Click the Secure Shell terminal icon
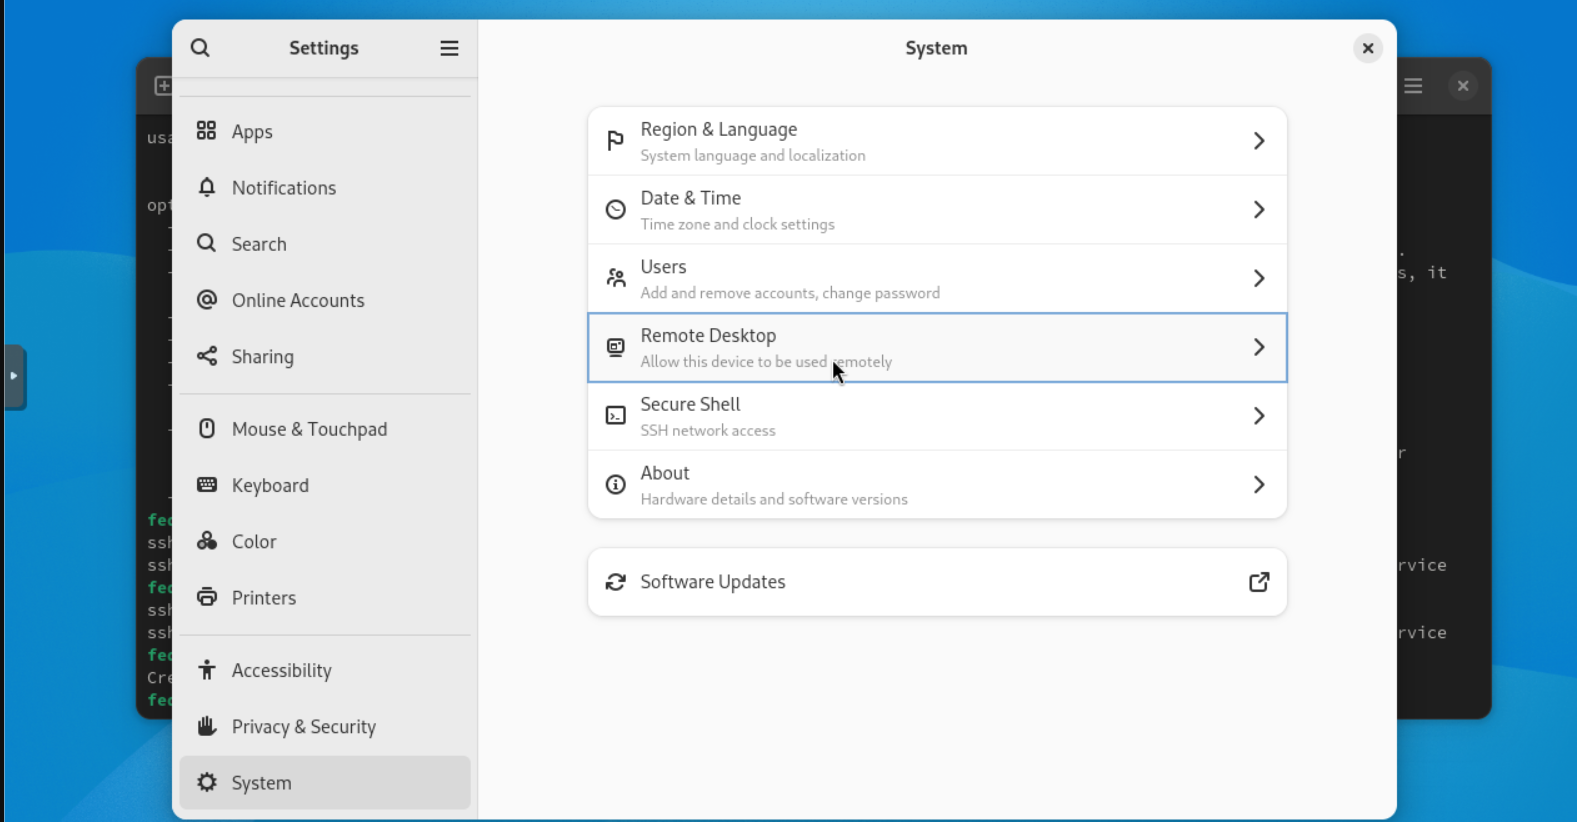1577x822 pixels. click(615, 416)
